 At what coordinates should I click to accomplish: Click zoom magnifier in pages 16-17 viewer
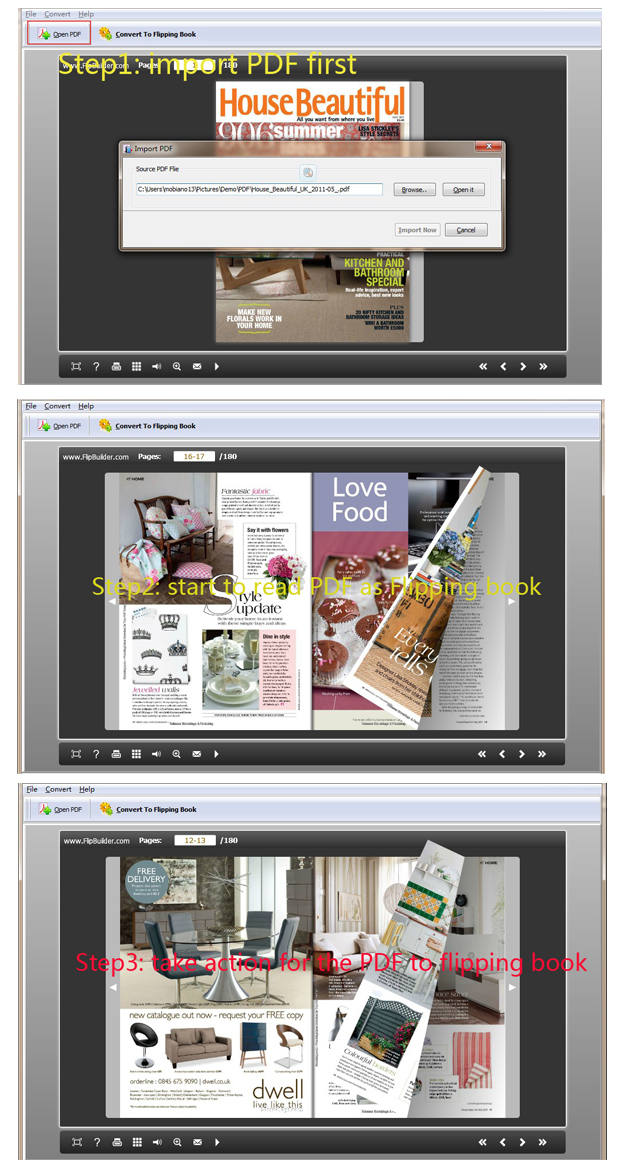[x=177, y=754]
